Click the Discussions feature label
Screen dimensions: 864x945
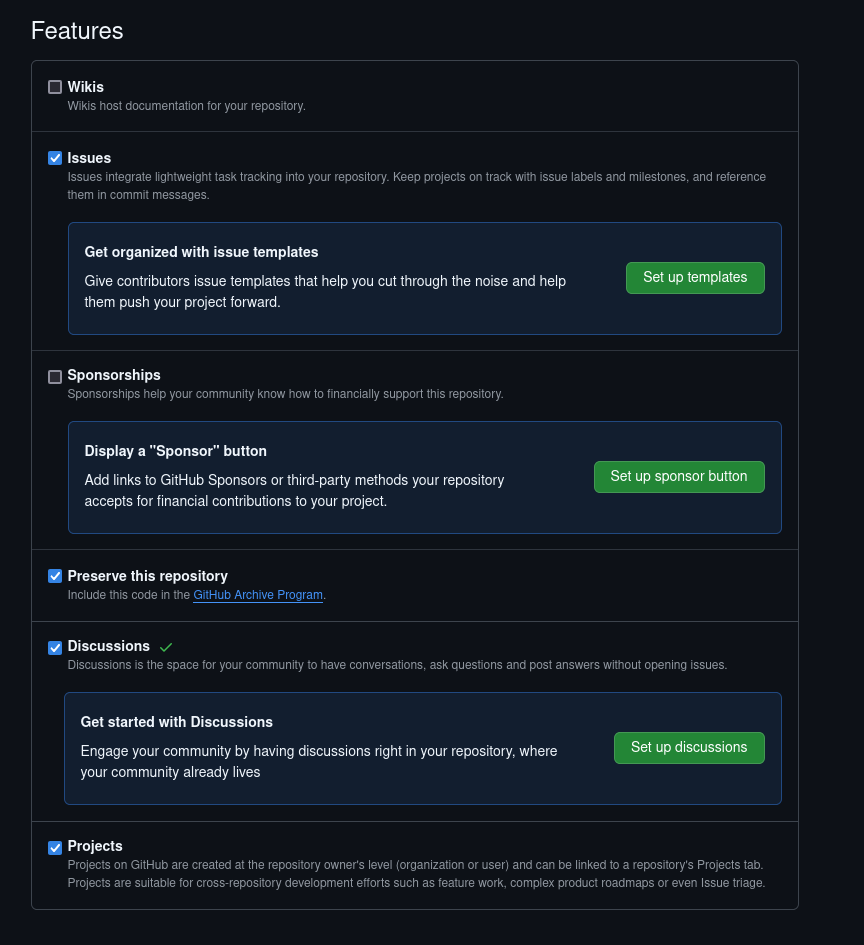[x=108, y=646]
